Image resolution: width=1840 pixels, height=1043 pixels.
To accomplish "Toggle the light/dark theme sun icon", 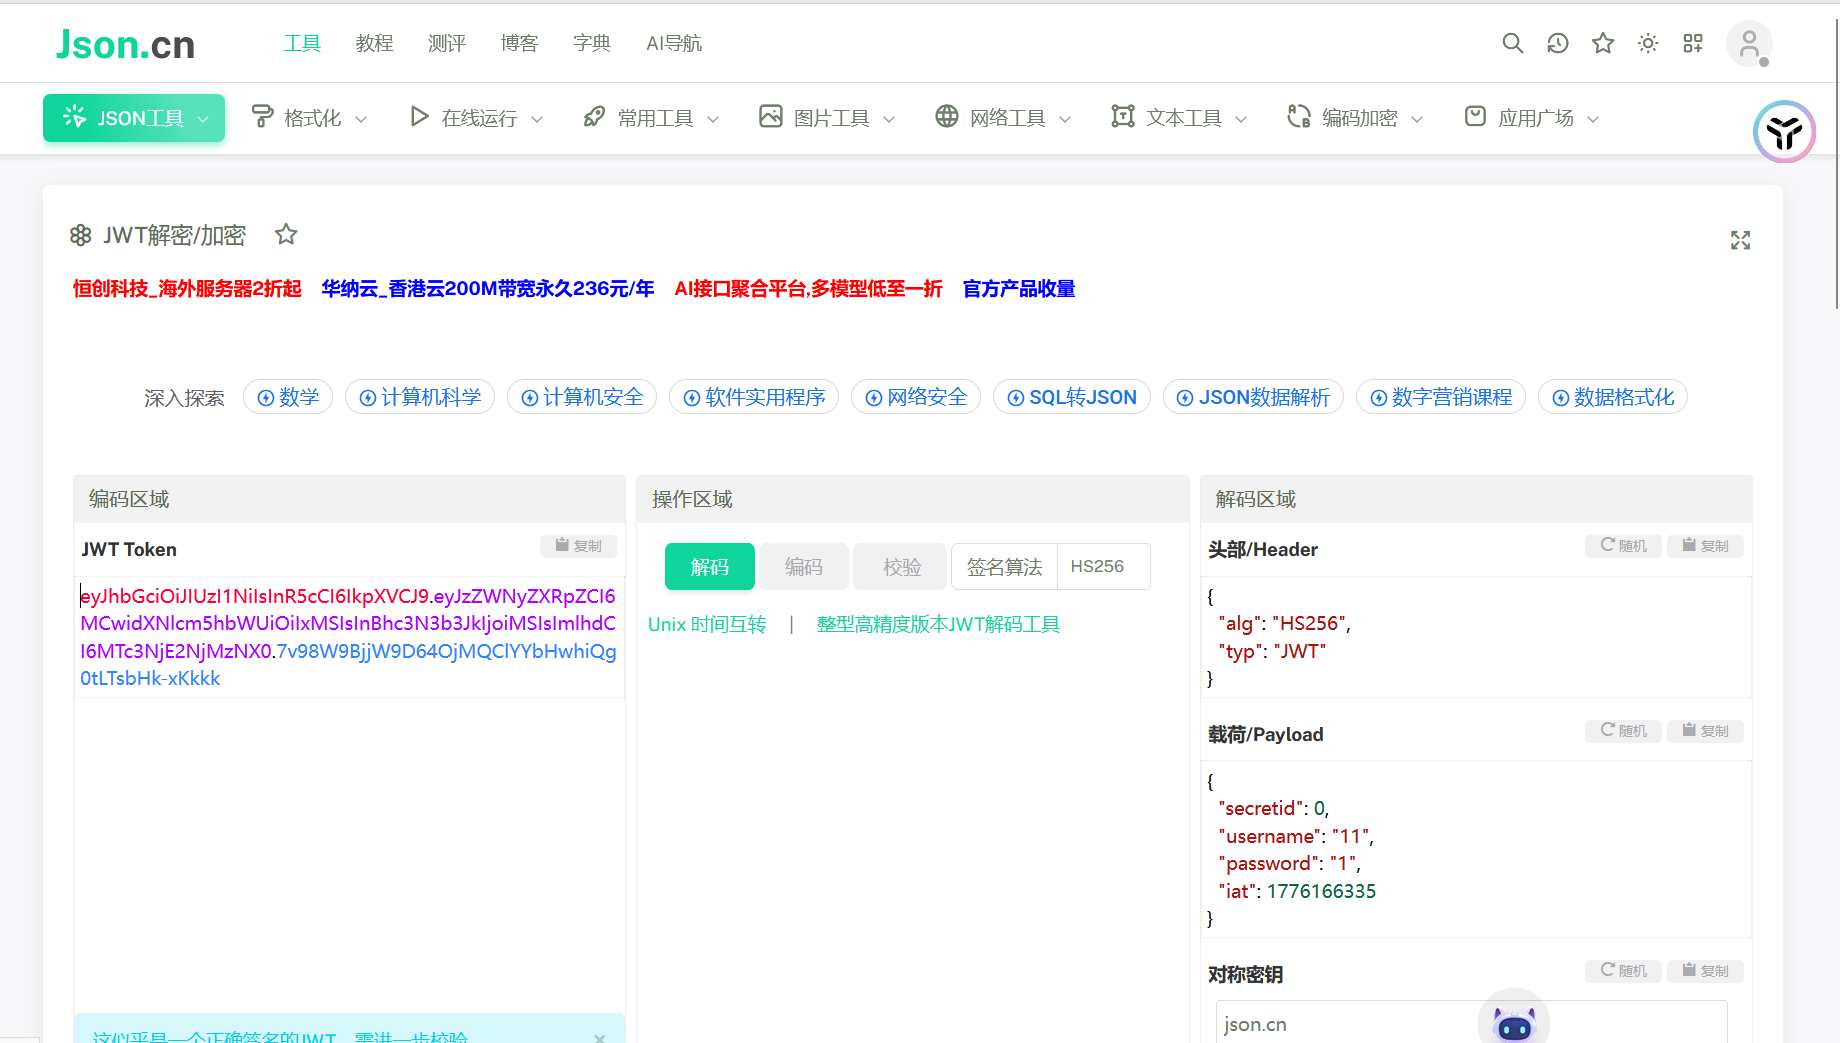I will coord(1648,43).
